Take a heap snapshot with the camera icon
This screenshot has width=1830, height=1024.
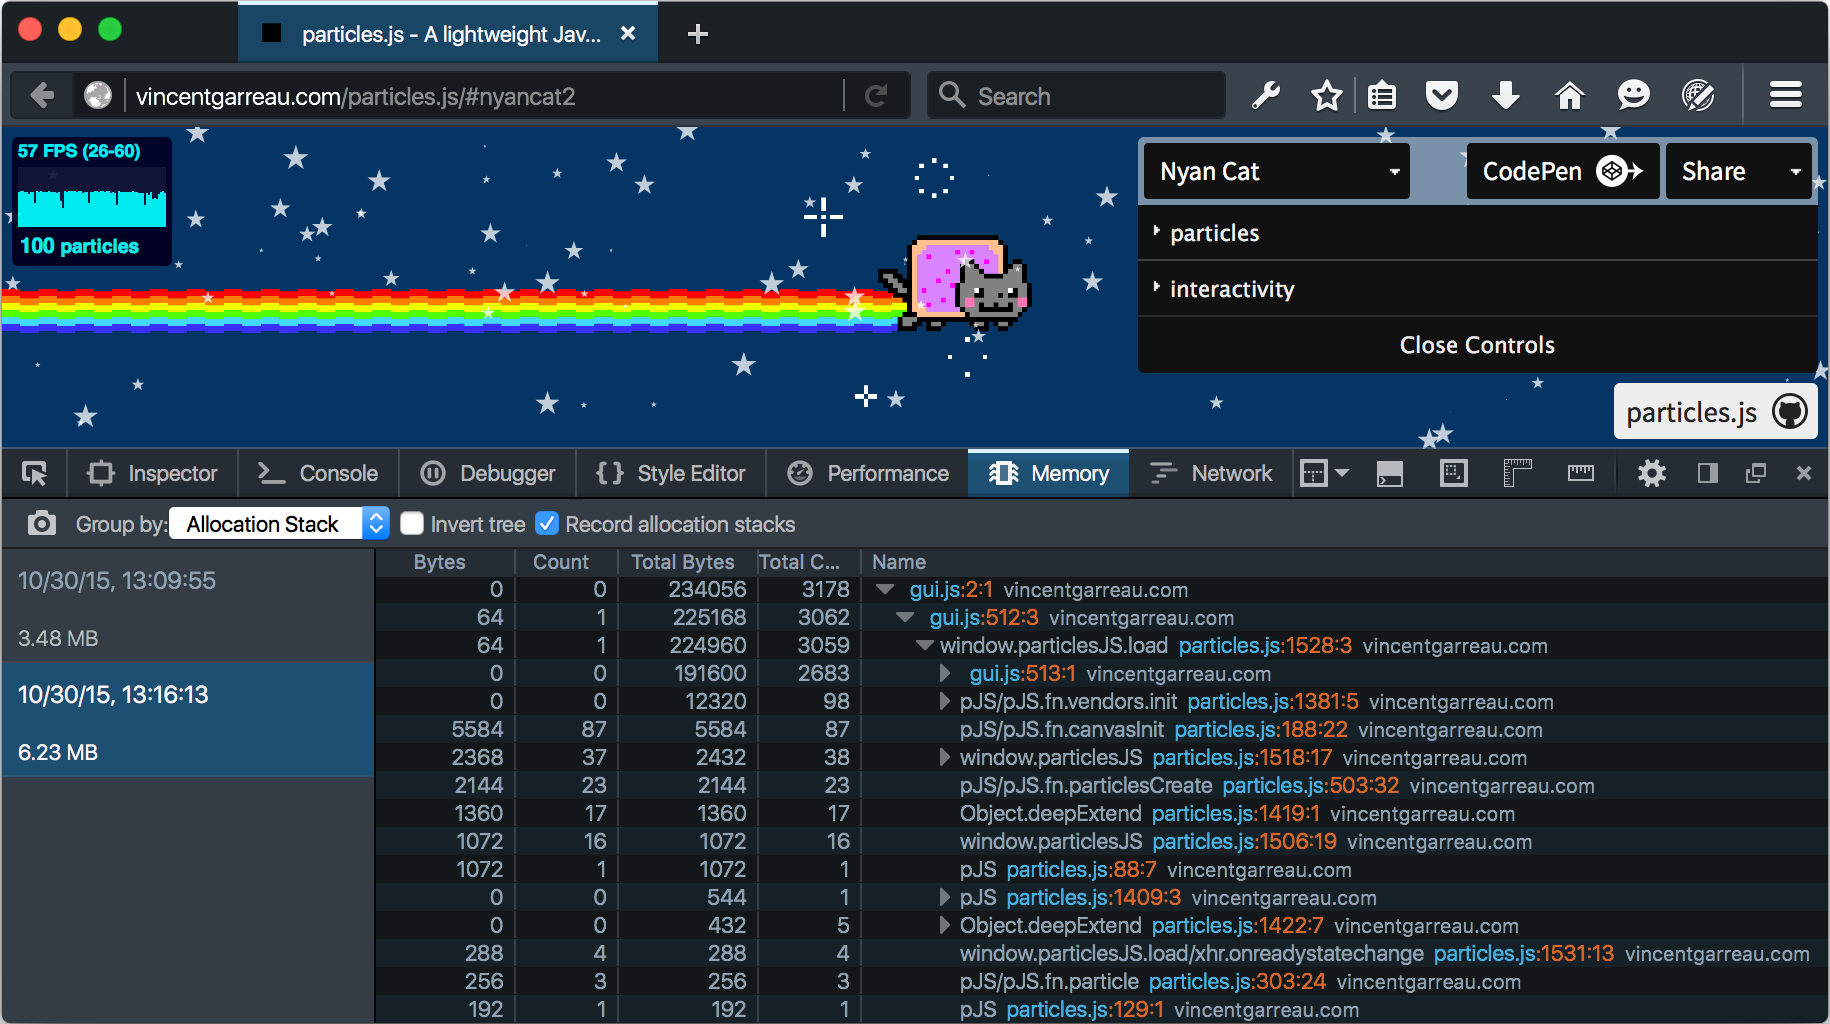pos(41,523)
